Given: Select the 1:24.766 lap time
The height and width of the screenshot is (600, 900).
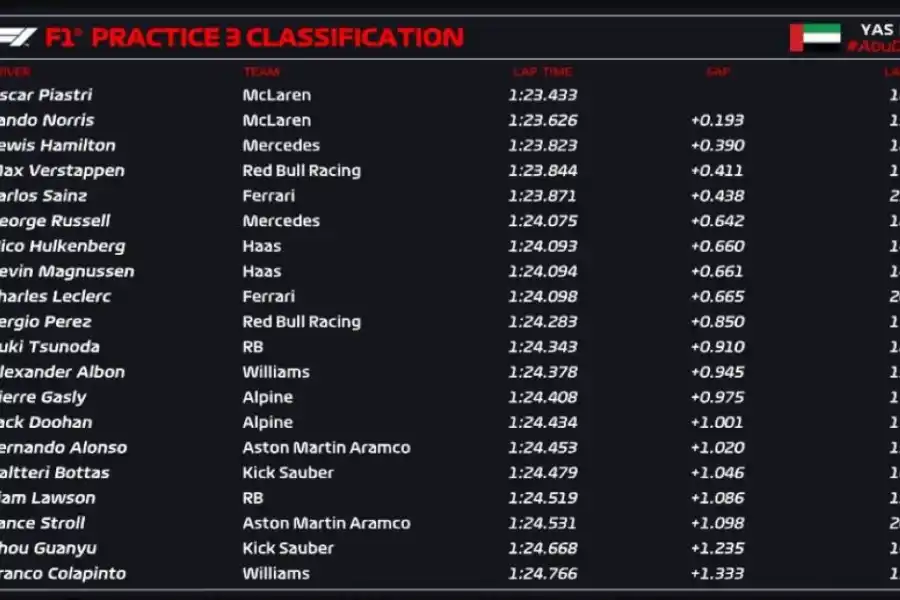Looking at the screenshot, I should click(542, 574).
